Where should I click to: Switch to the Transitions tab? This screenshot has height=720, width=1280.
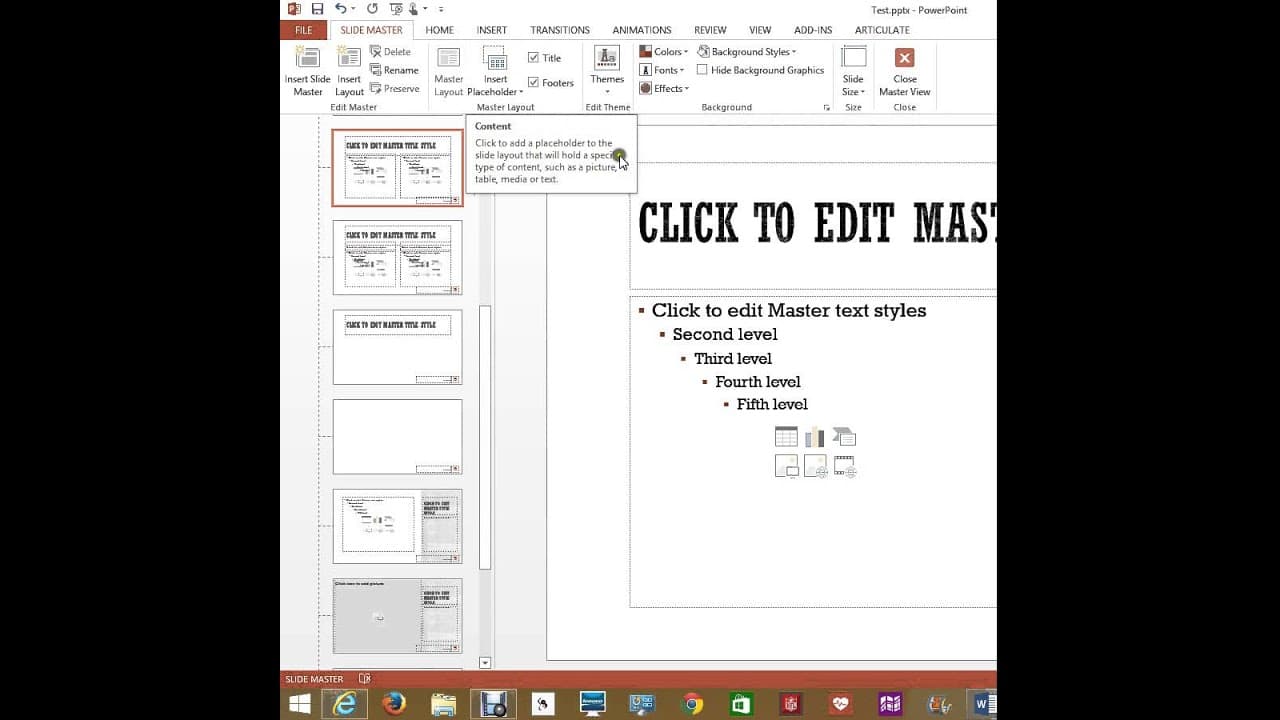(x=560, y=30)
